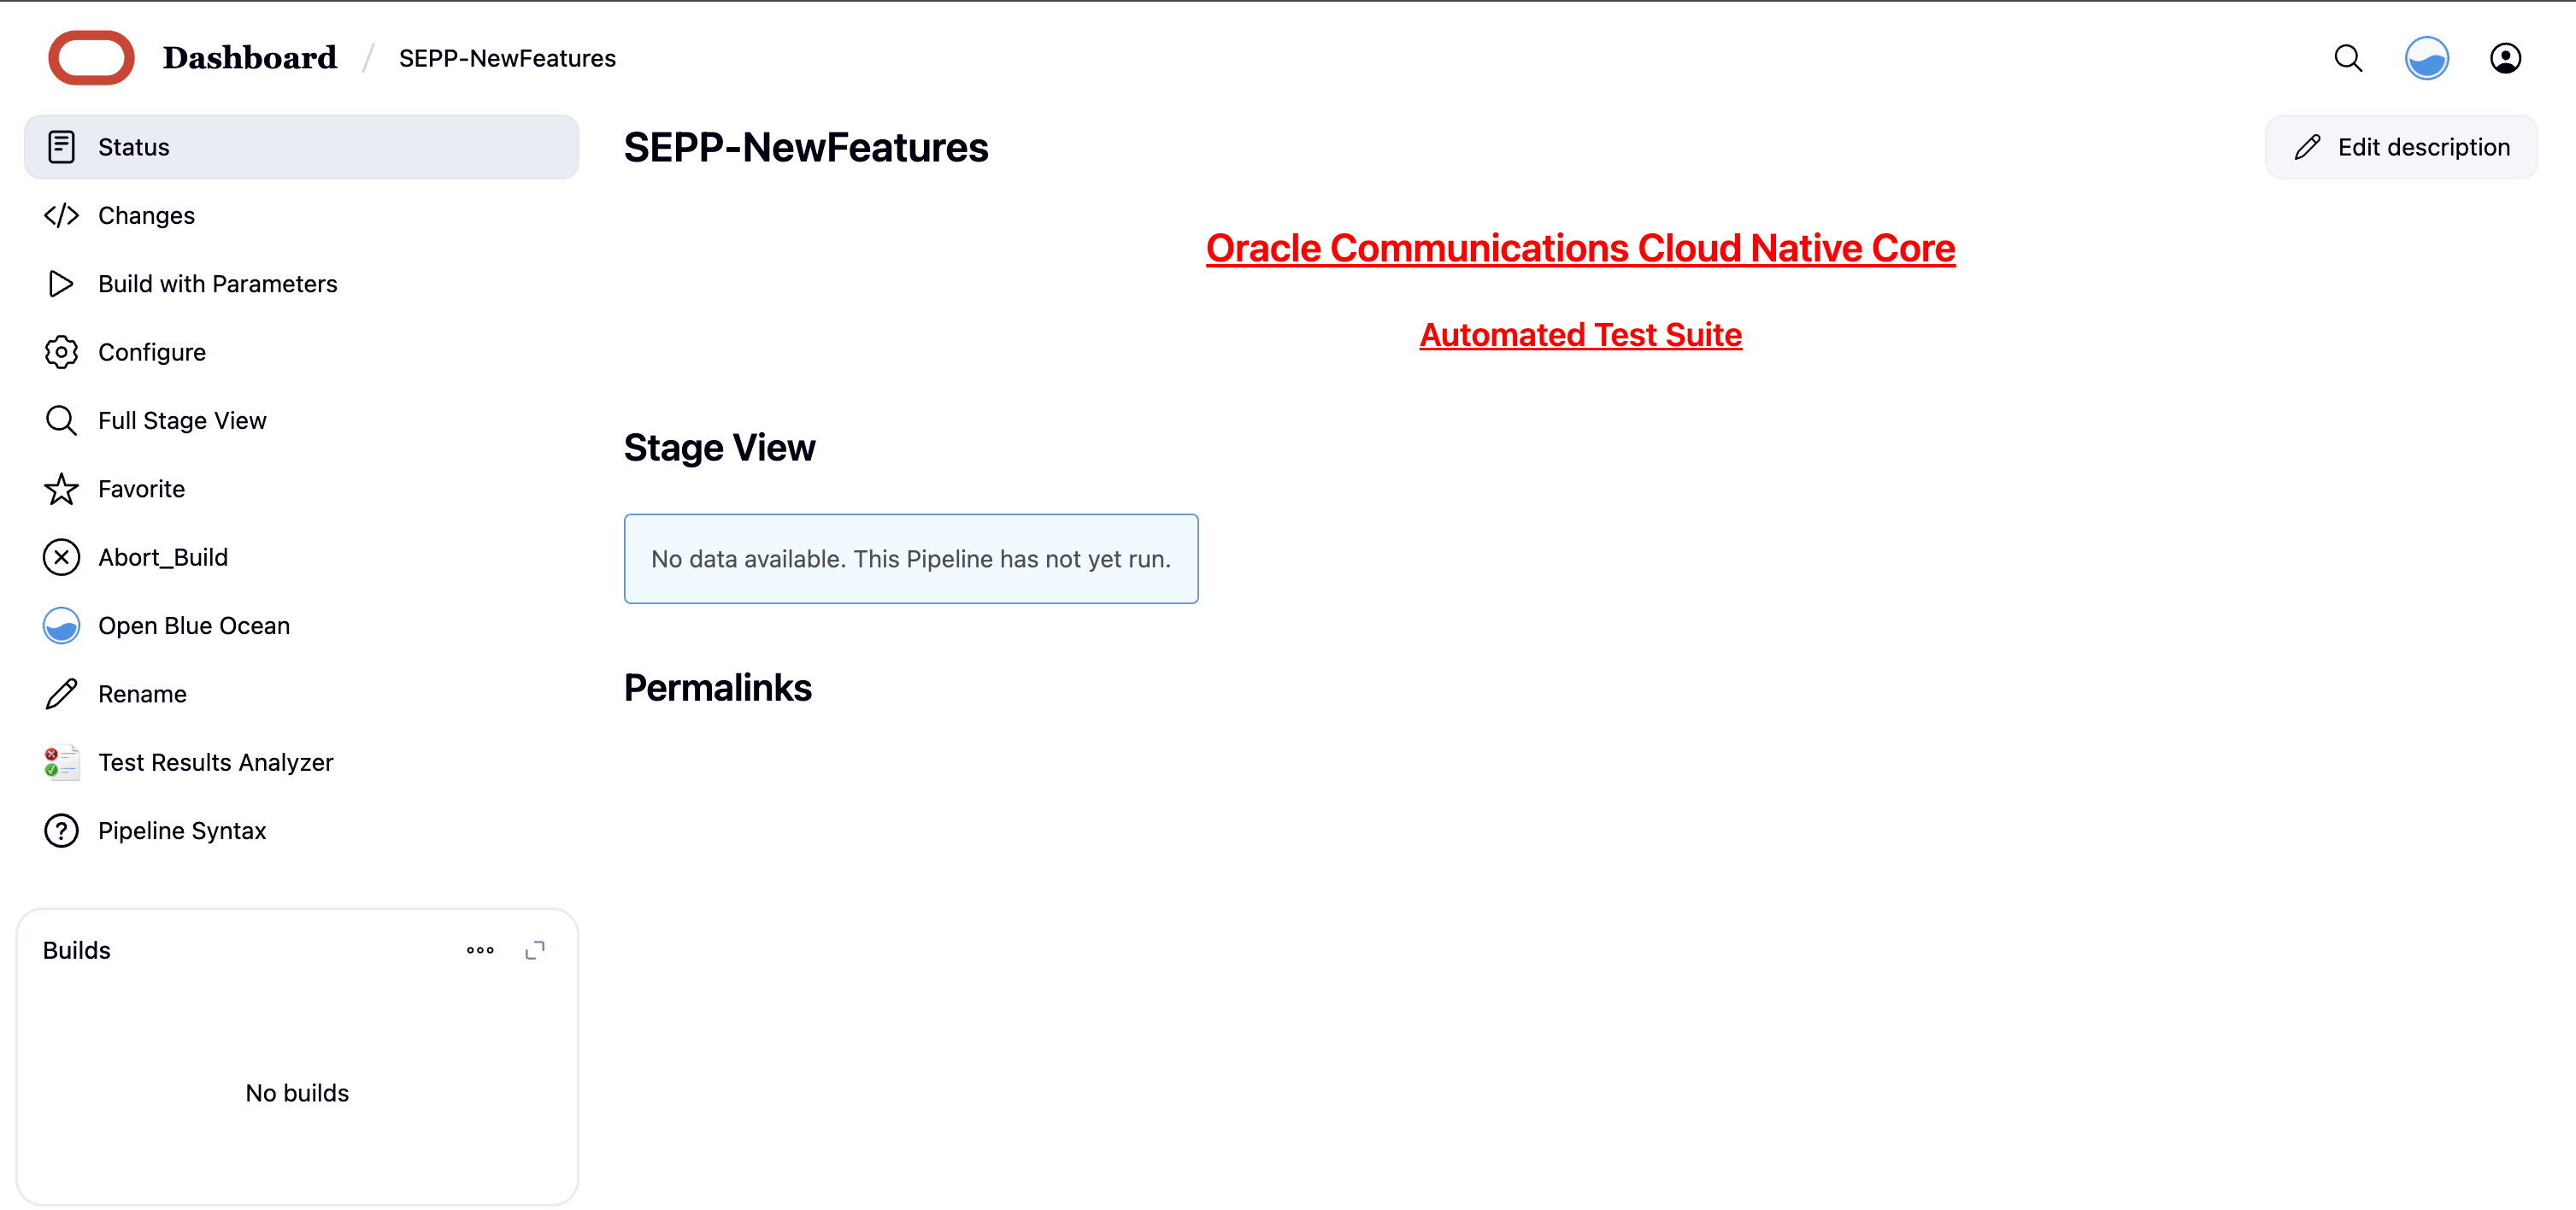Click the Edit description button

2400,147
